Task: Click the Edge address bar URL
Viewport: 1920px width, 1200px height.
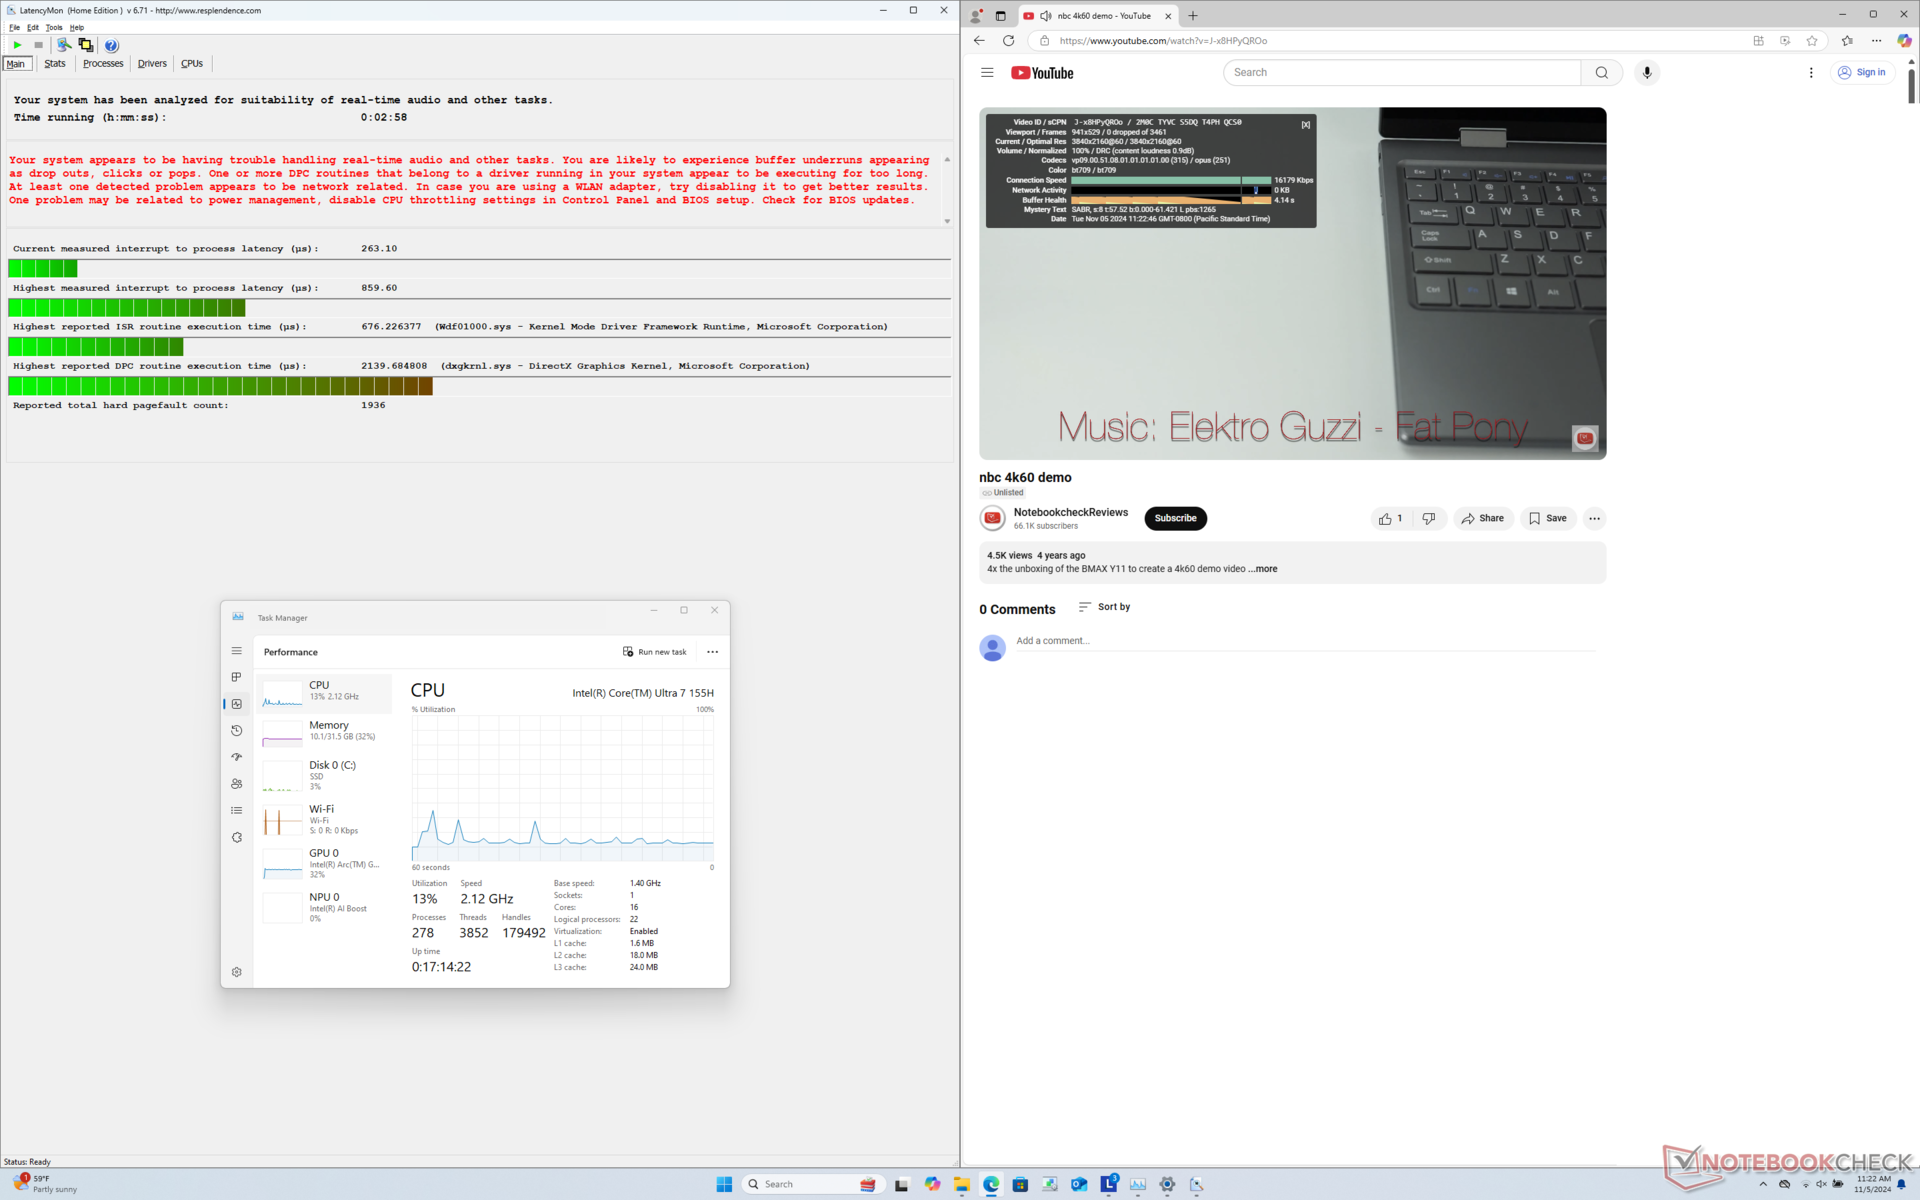Action: pyautogui.click(x=1163, y=41)
